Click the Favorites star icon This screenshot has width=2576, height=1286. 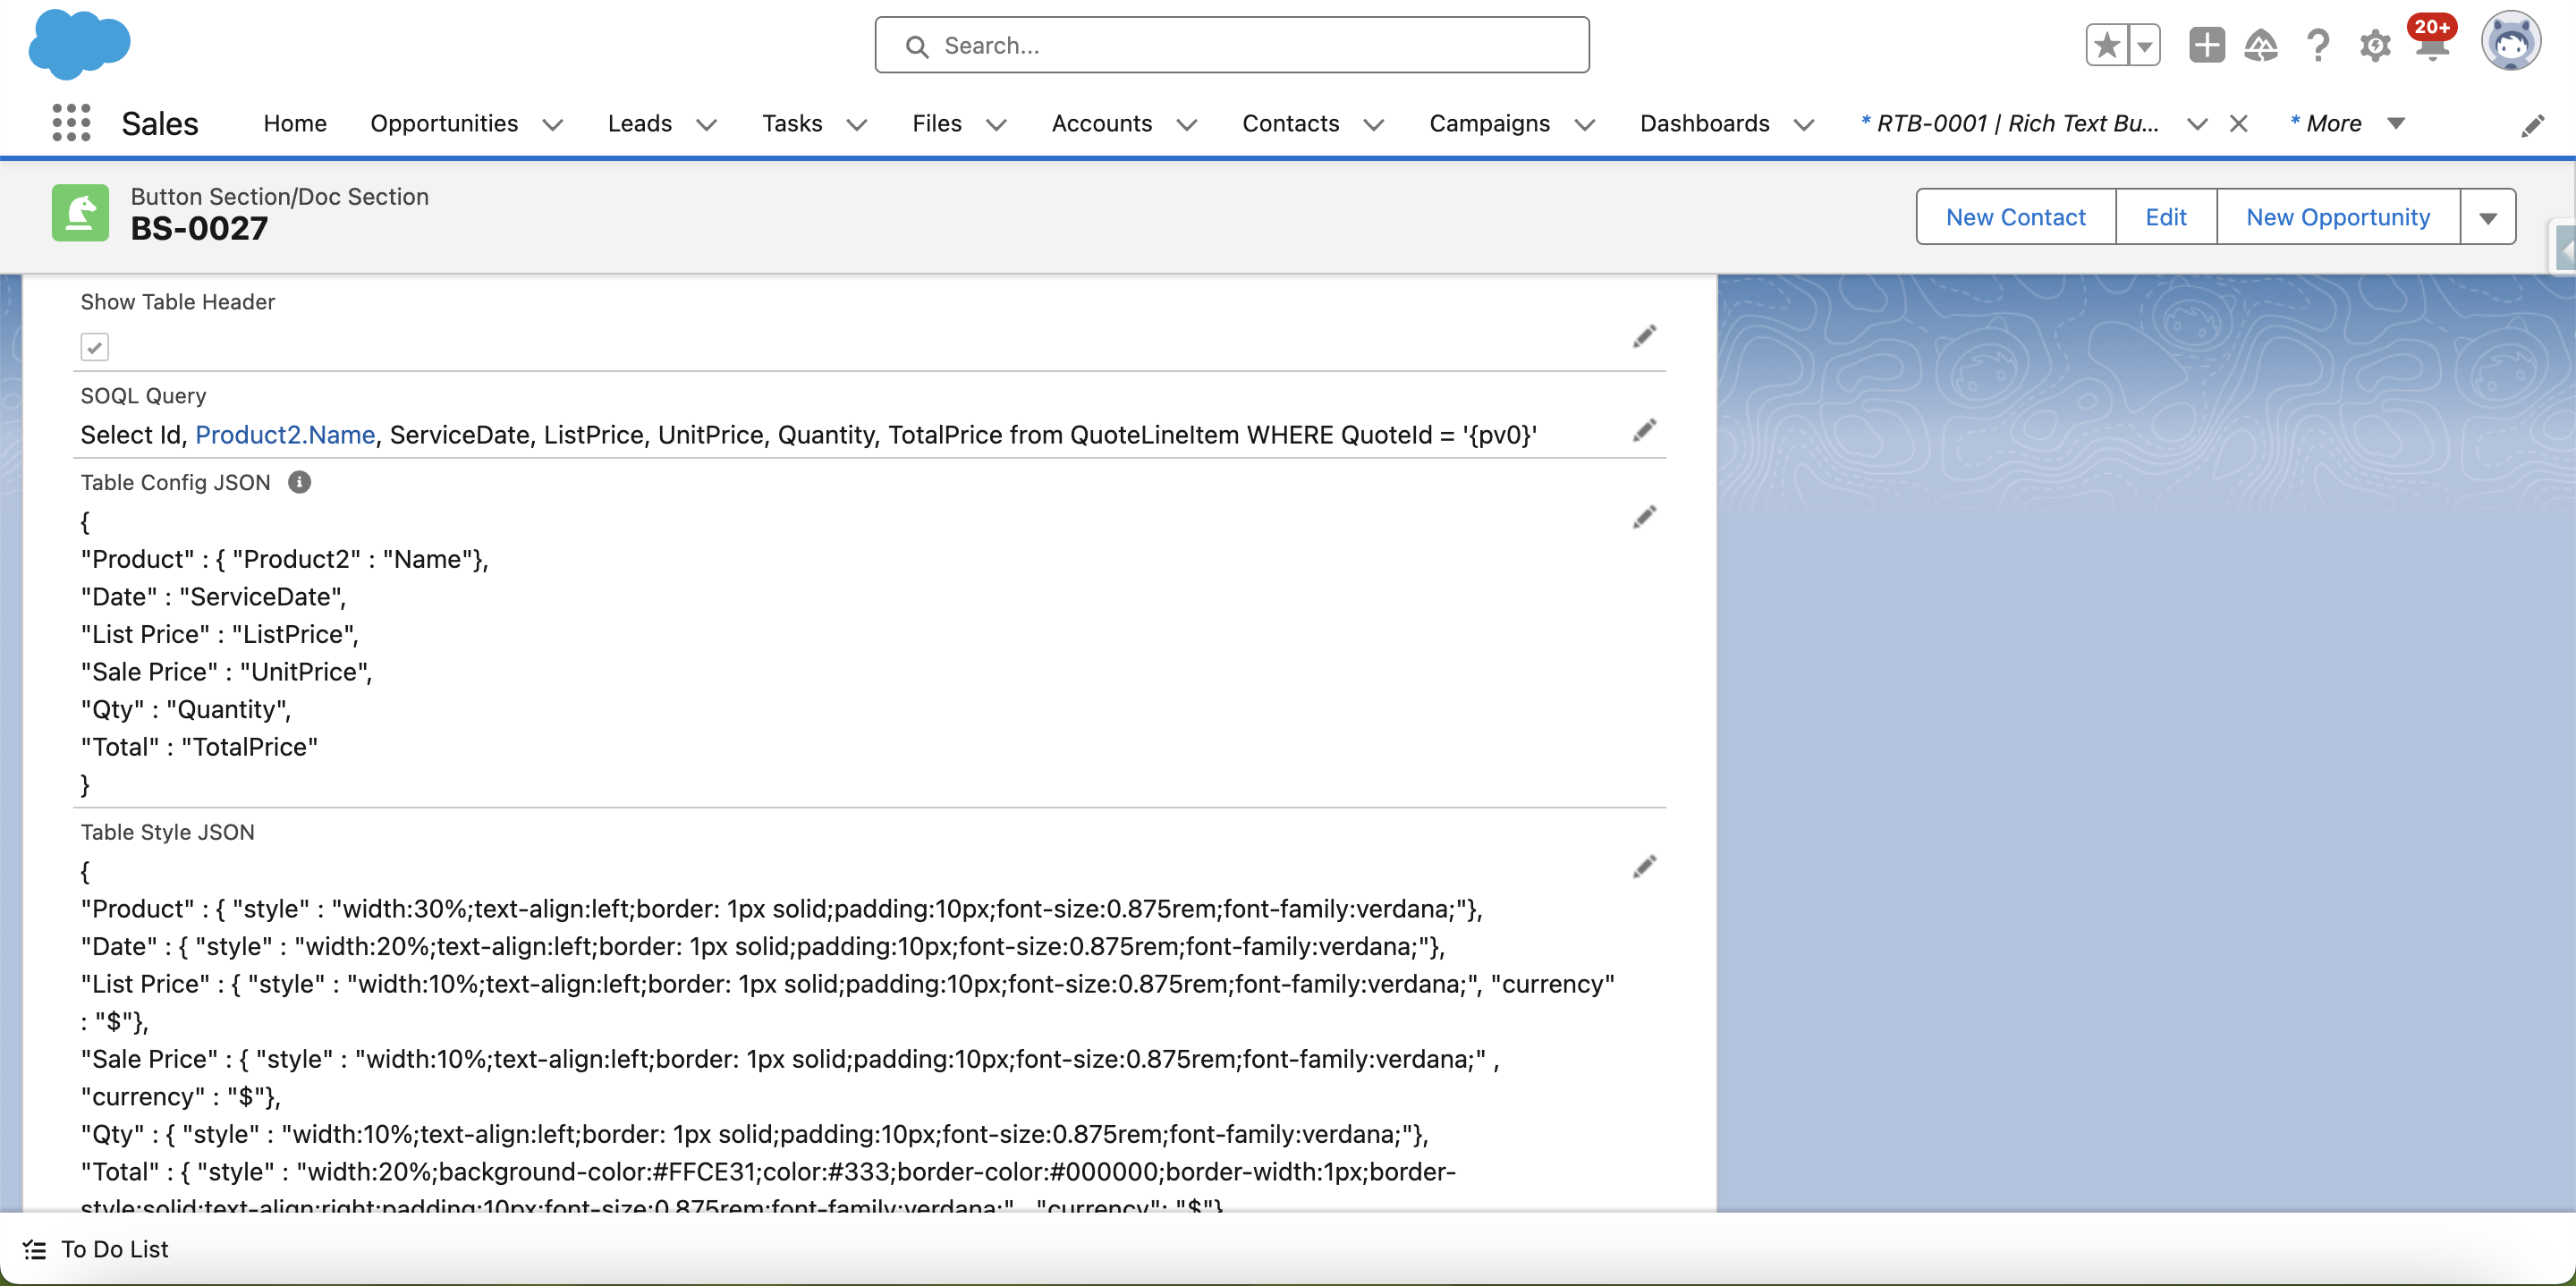pyautogui.click(x=2106, y=45)
